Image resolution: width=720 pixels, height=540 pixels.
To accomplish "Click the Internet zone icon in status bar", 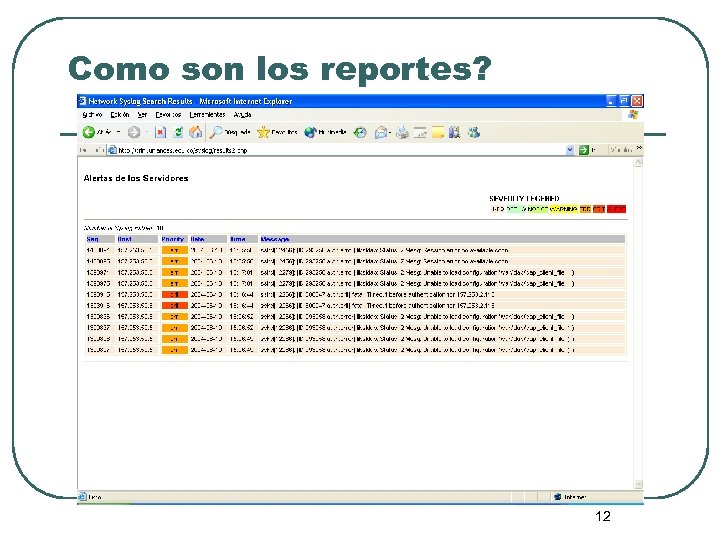I will point(557,497).
